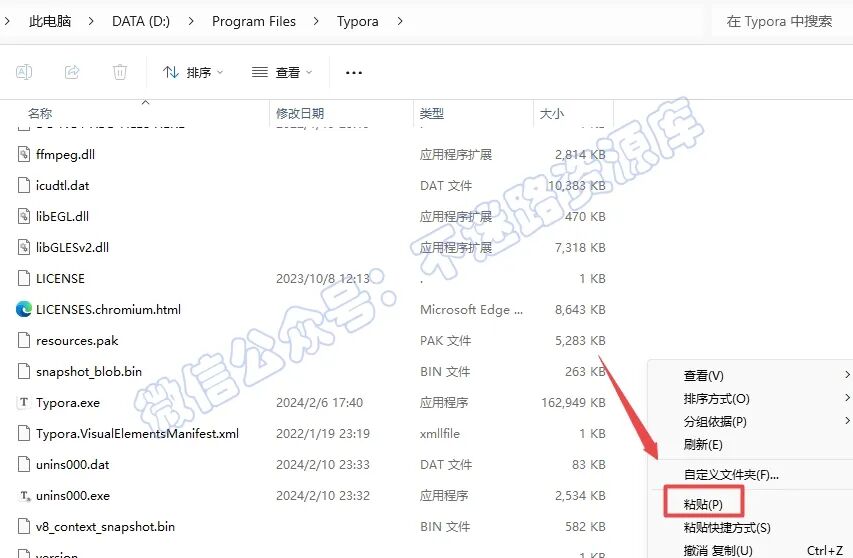Sort by the 大小 column header
Image resolution: width=853 pixels, height=558 pixels.
coord(552,113)
